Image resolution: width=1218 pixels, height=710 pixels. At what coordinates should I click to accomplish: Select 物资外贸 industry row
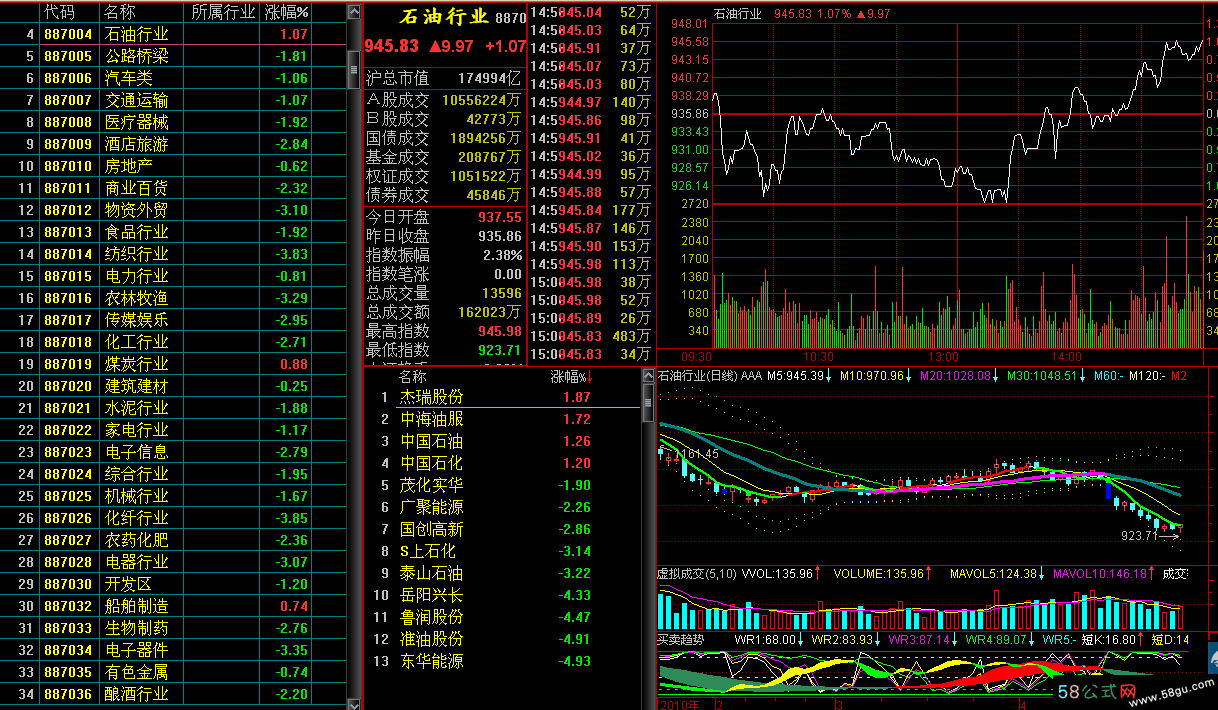point(173,210)
